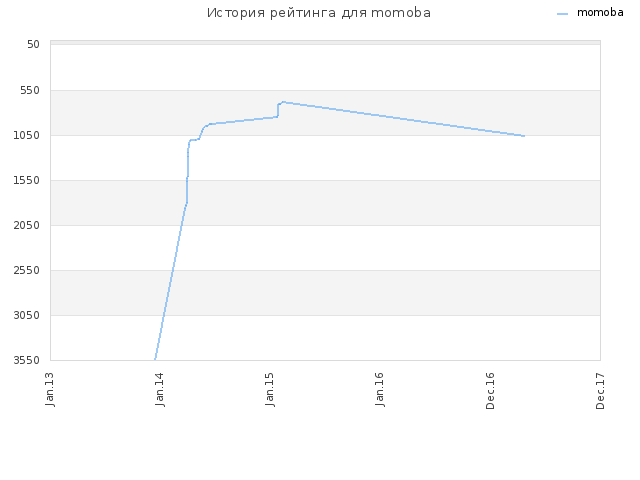
Task: Click the 2550 y-axis label
Action: tap(27, 270)
